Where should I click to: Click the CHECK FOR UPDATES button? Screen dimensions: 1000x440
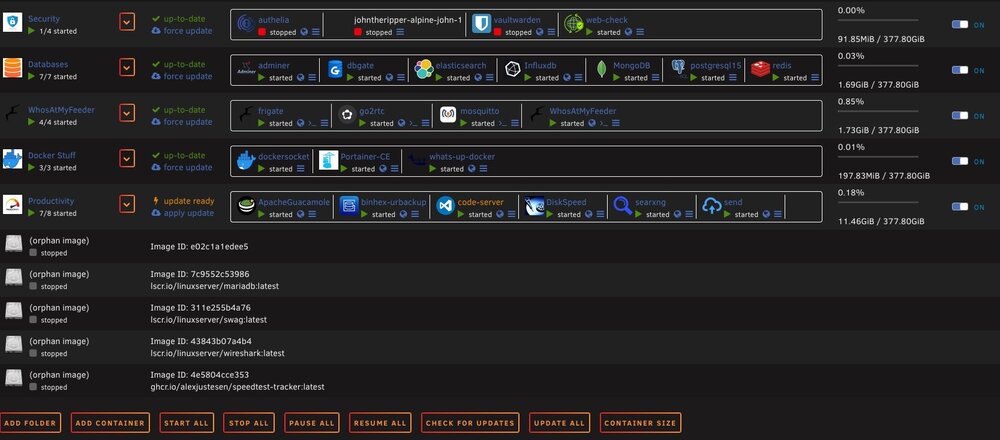(470, 423)
